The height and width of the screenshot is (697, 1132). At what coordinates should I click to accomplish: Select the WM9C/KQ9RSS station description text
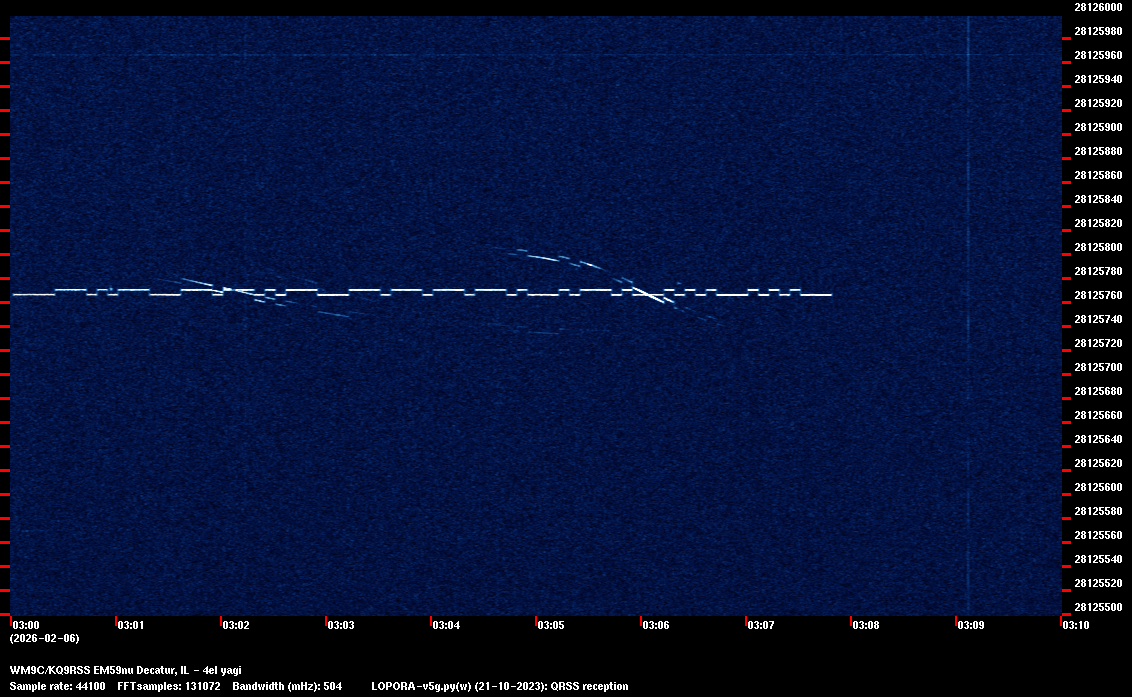(125, 670)
